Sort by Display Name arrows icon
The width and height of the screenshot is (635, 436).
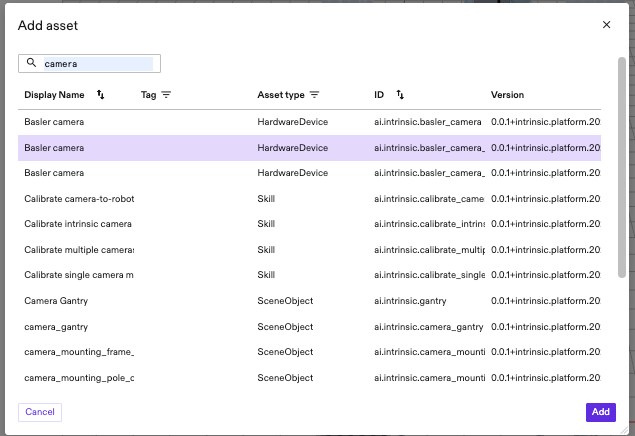100,95
